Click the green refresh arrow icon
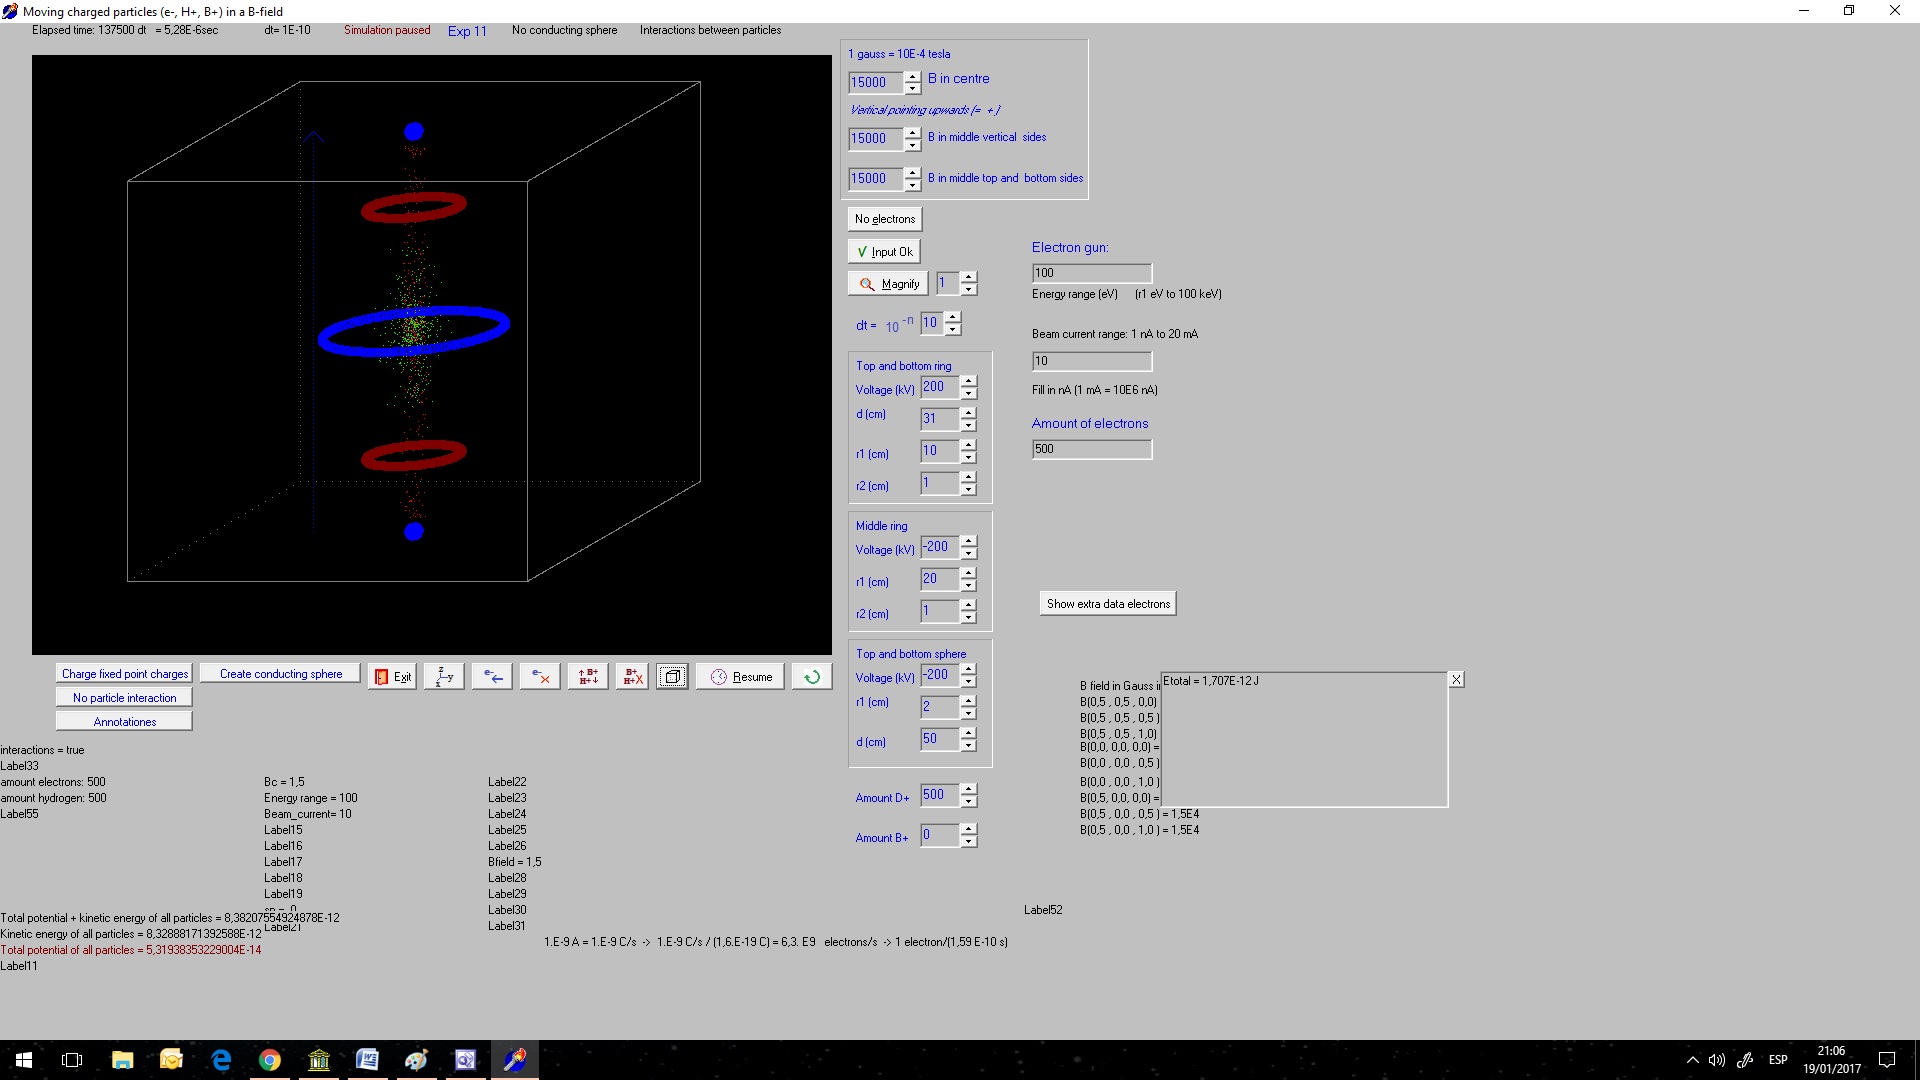This screenshot has height=1080, width=1920. point(812,677)
